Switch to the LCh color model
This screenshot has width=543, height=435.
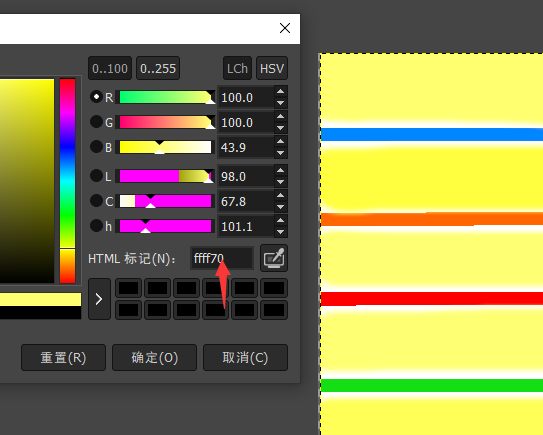pos(237,68)
